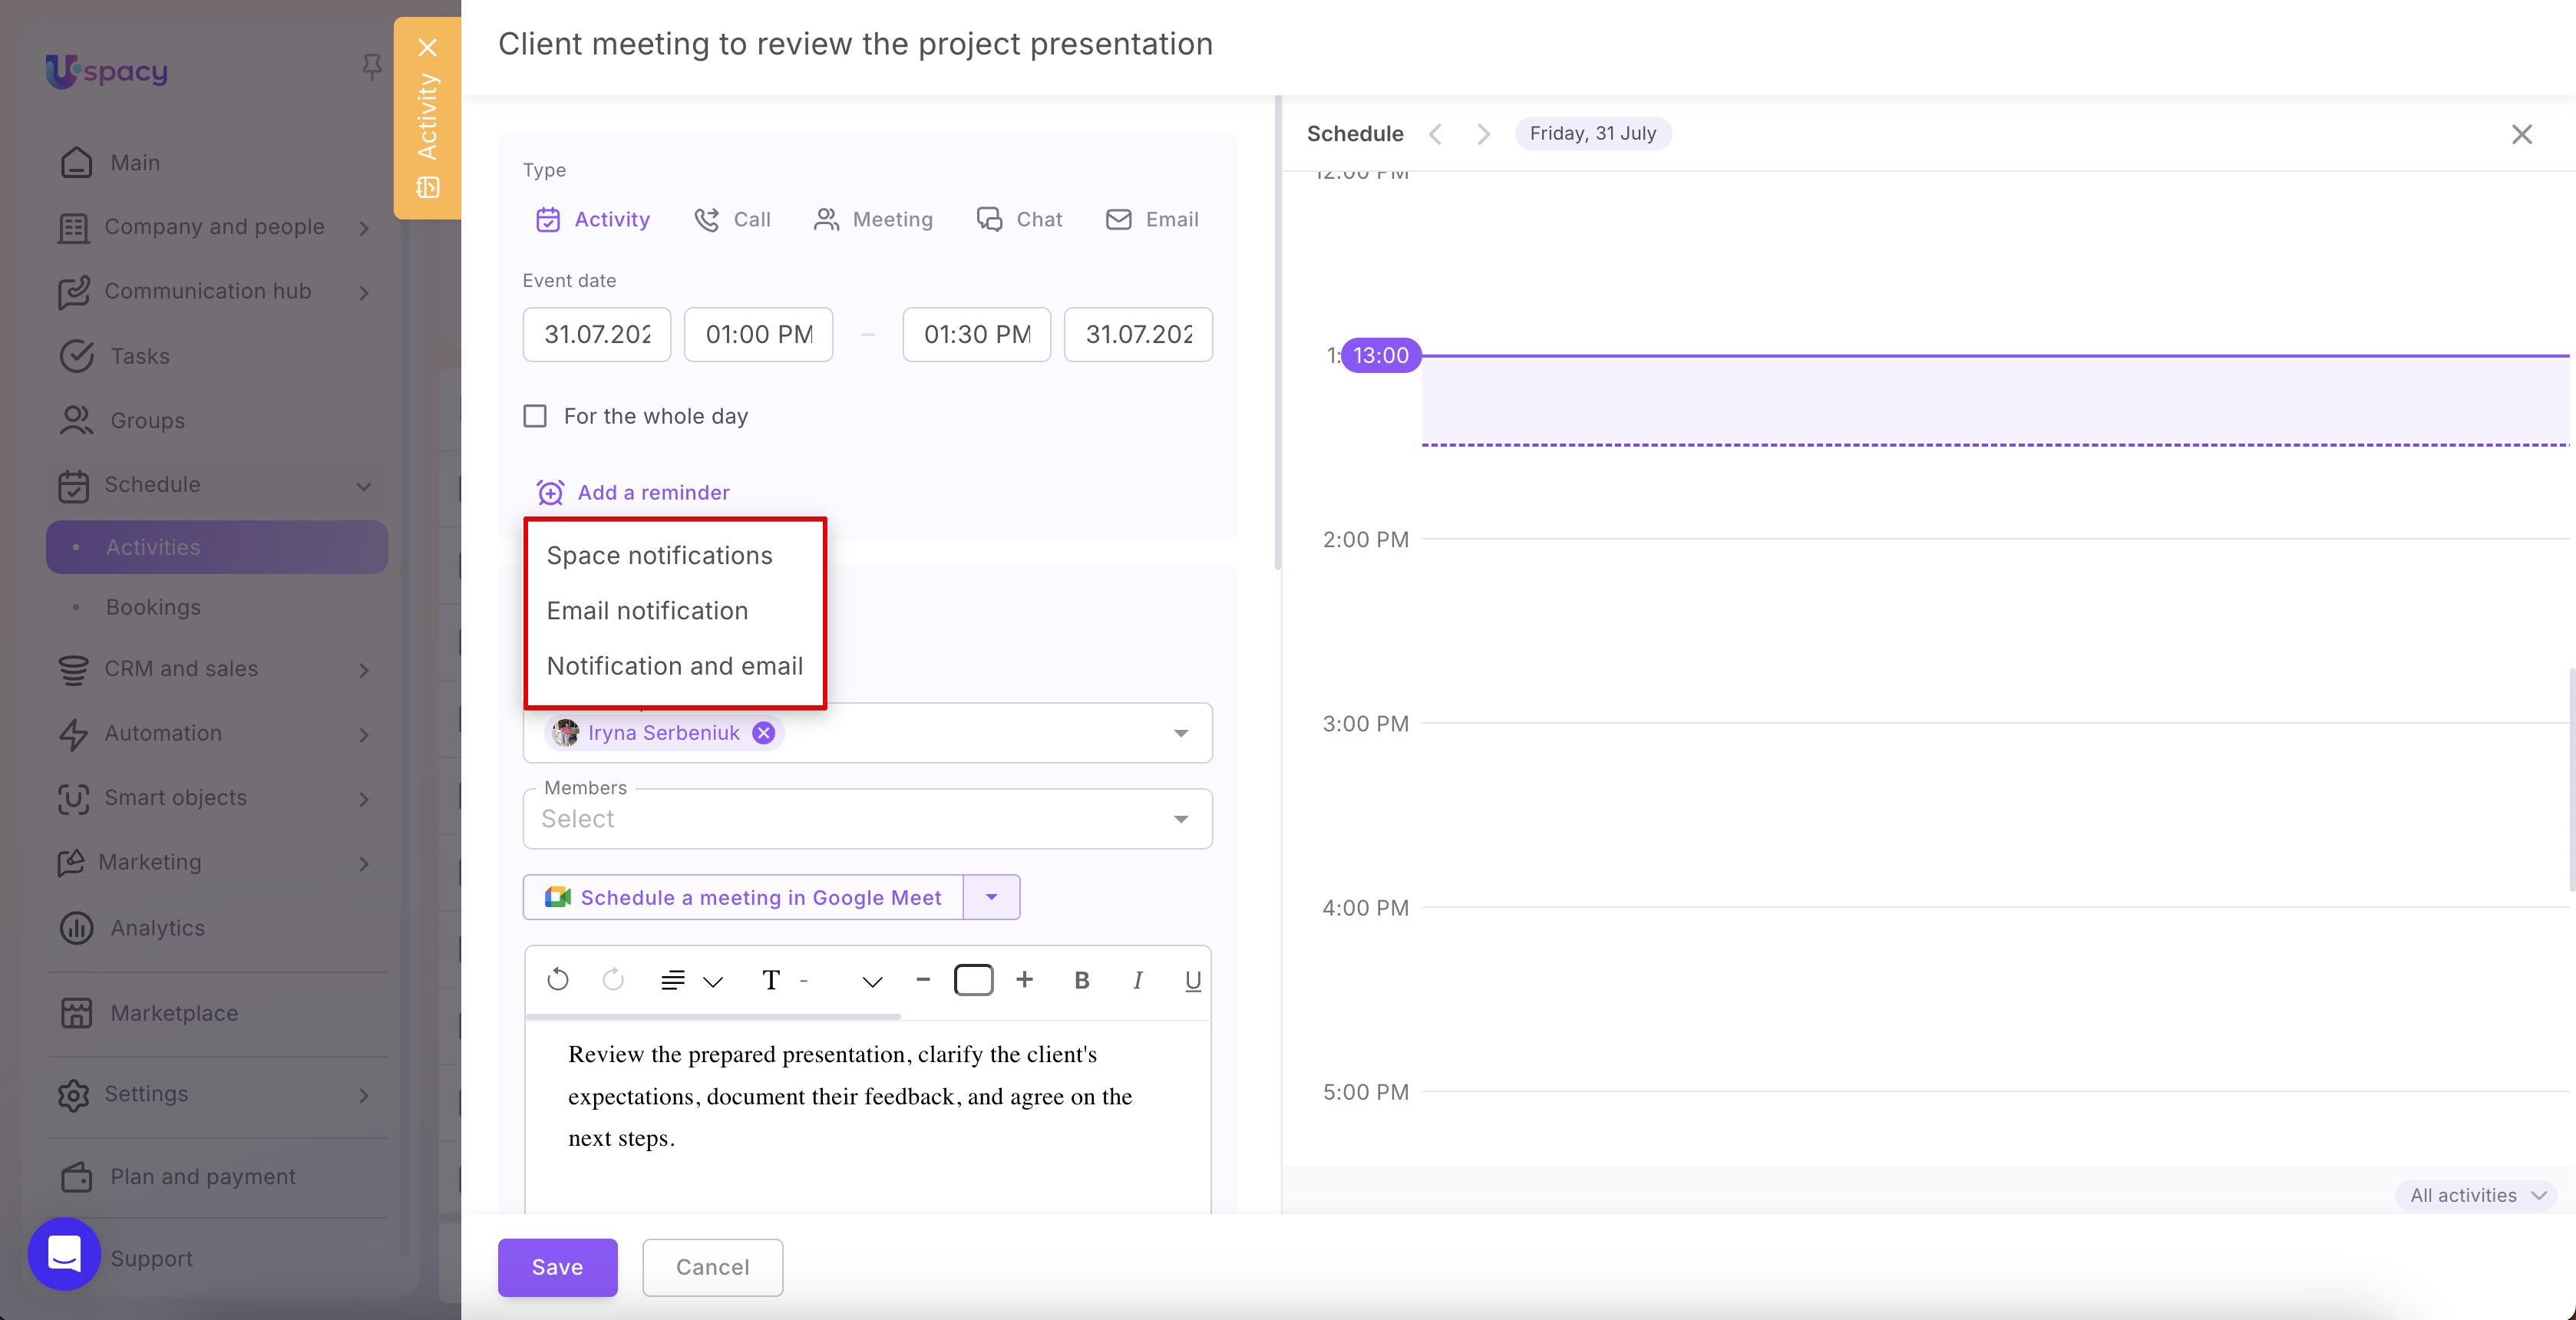
Task: Redo in the text editor toolbar
Action: (x=613, y=980)
